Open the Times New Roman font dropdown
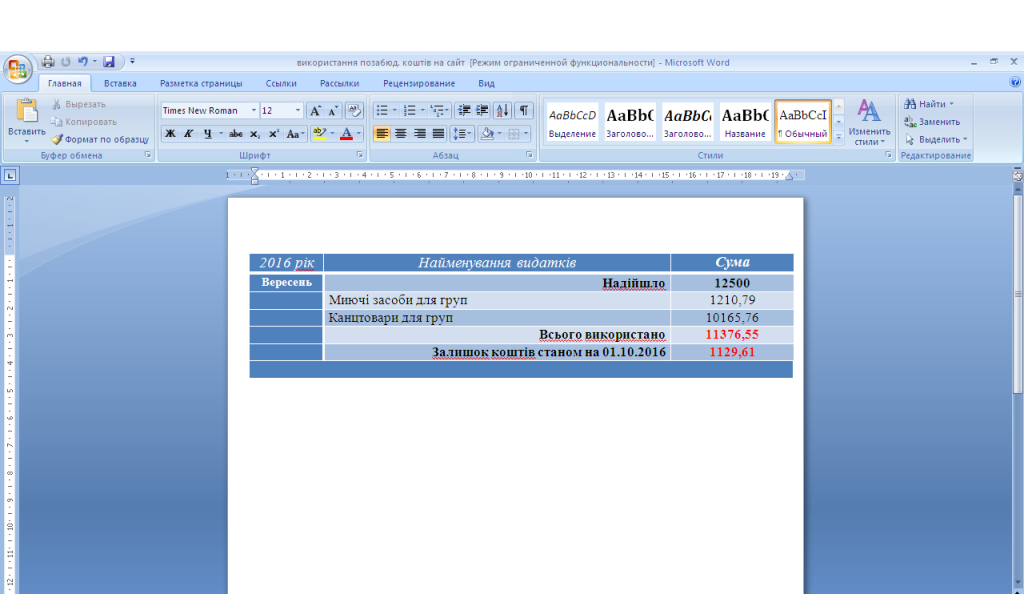The height and width of the screenshot is (594, 1024). click(254, 110)
